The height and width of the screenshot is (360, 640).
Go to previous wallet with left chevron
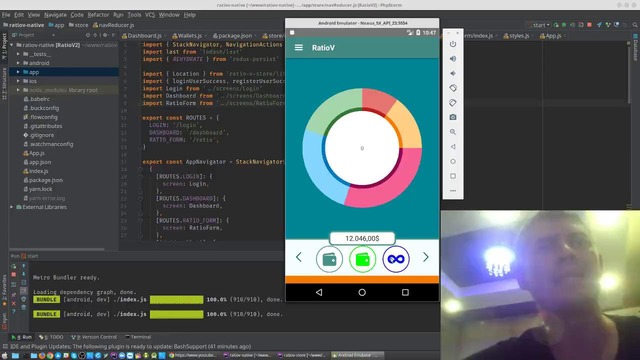tap(299, 258)
